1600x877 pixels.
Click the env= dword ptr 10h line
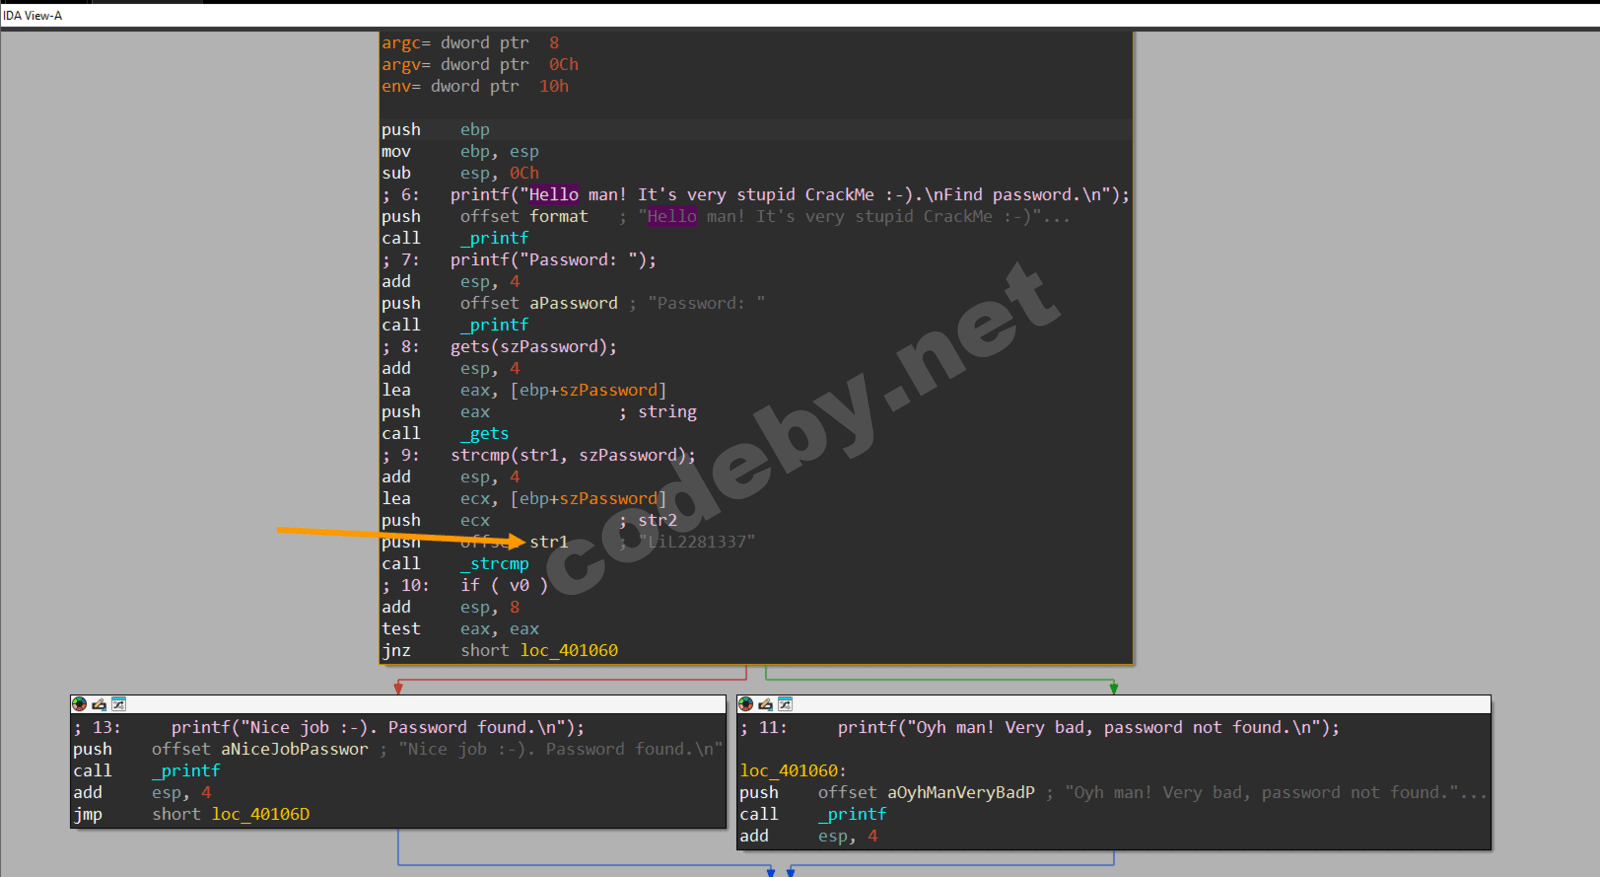point(475,86)
